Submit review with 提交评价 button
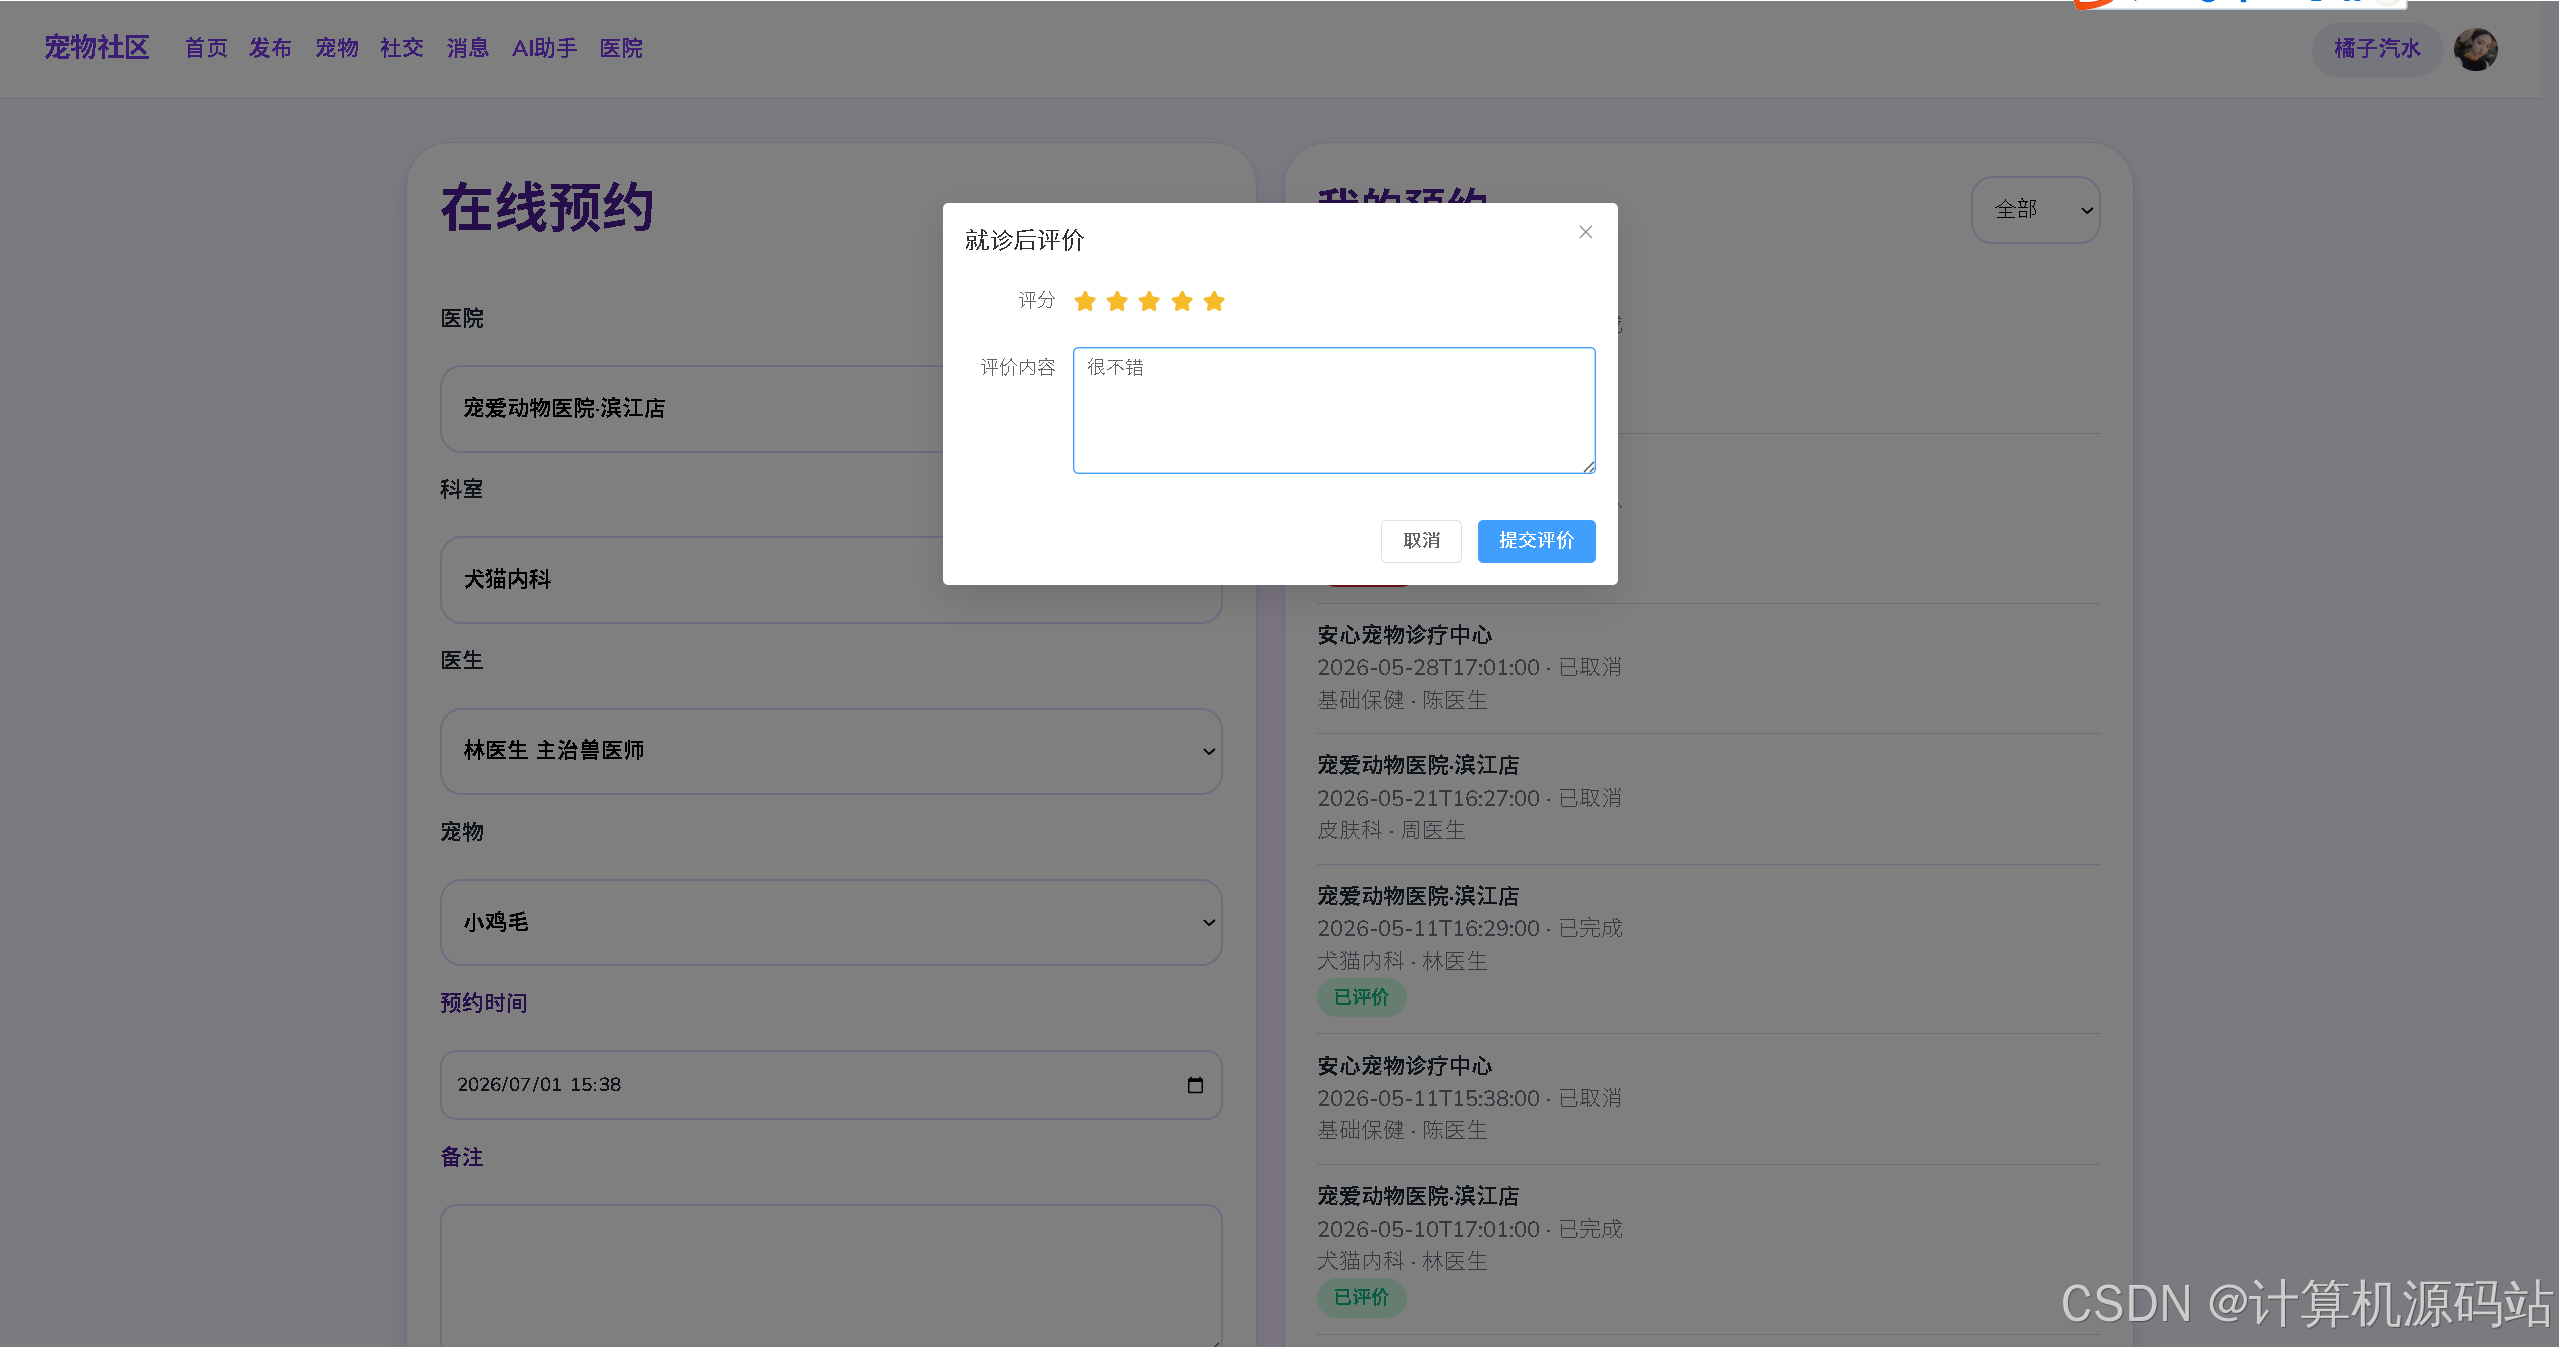Viewport: 2559px width, 1347px height. coord(1536,541)
